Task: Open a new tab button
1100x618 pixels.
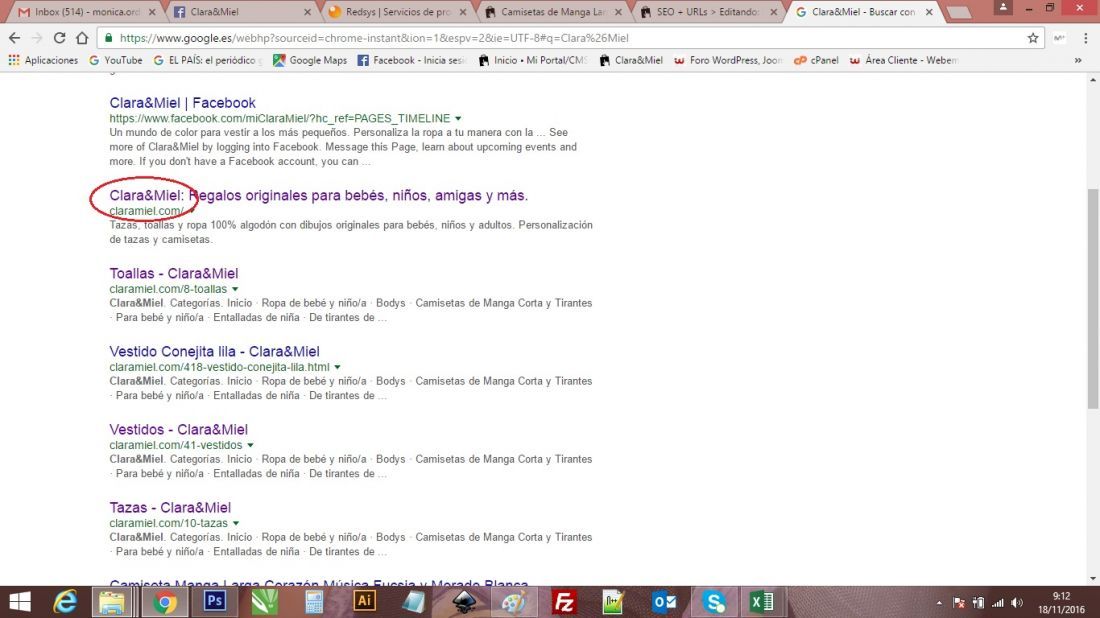Action: (958, 12)
